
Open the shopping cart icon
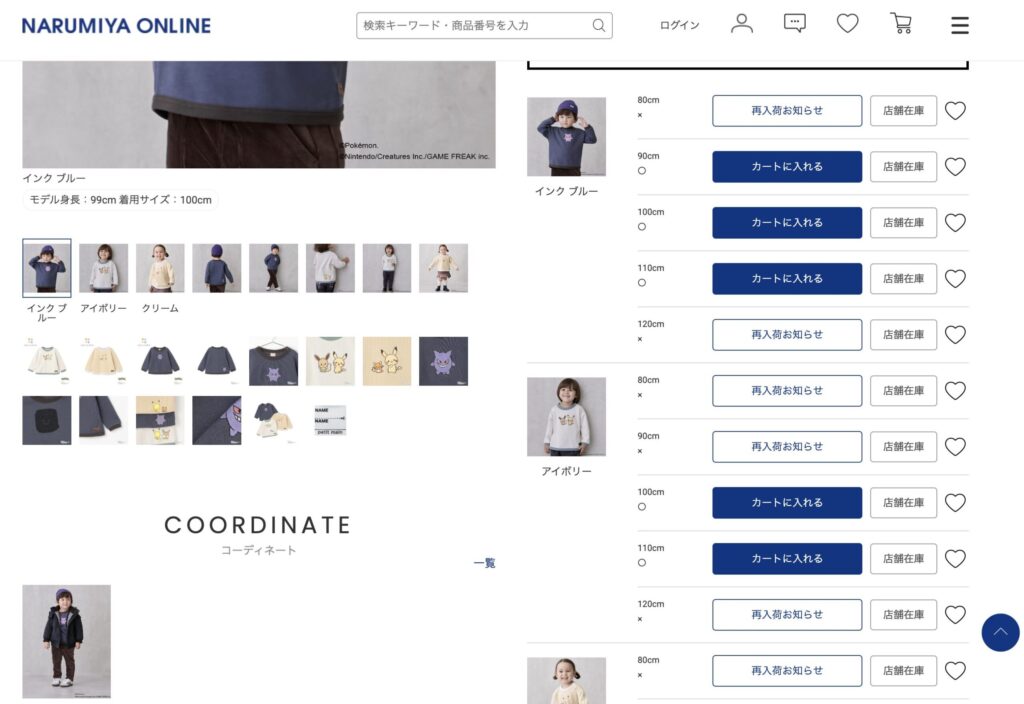[x=901, y=24]
